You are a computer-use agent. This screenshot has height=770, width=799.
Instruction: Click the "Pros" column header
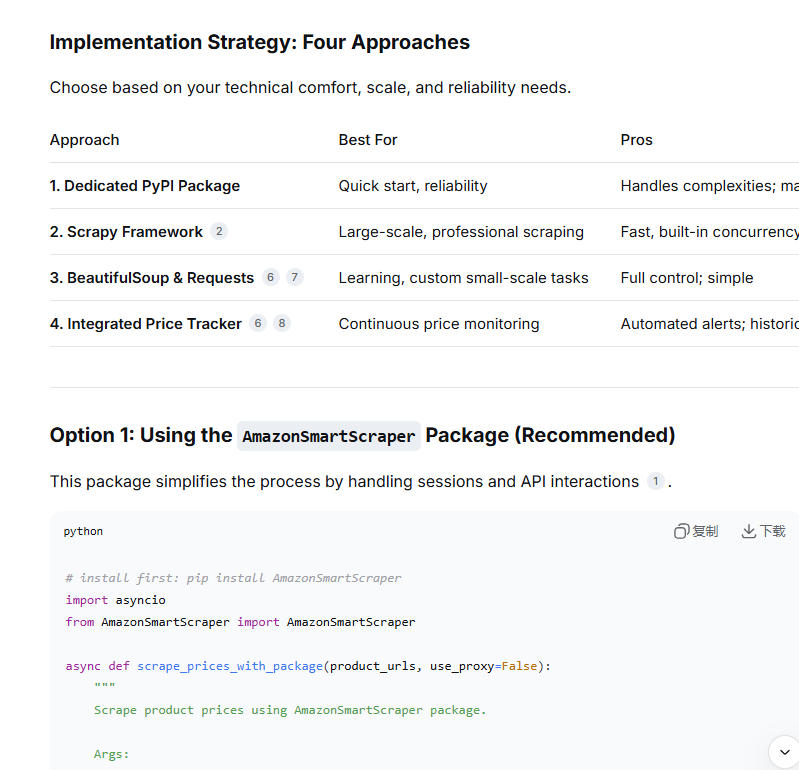pos(636,140)
